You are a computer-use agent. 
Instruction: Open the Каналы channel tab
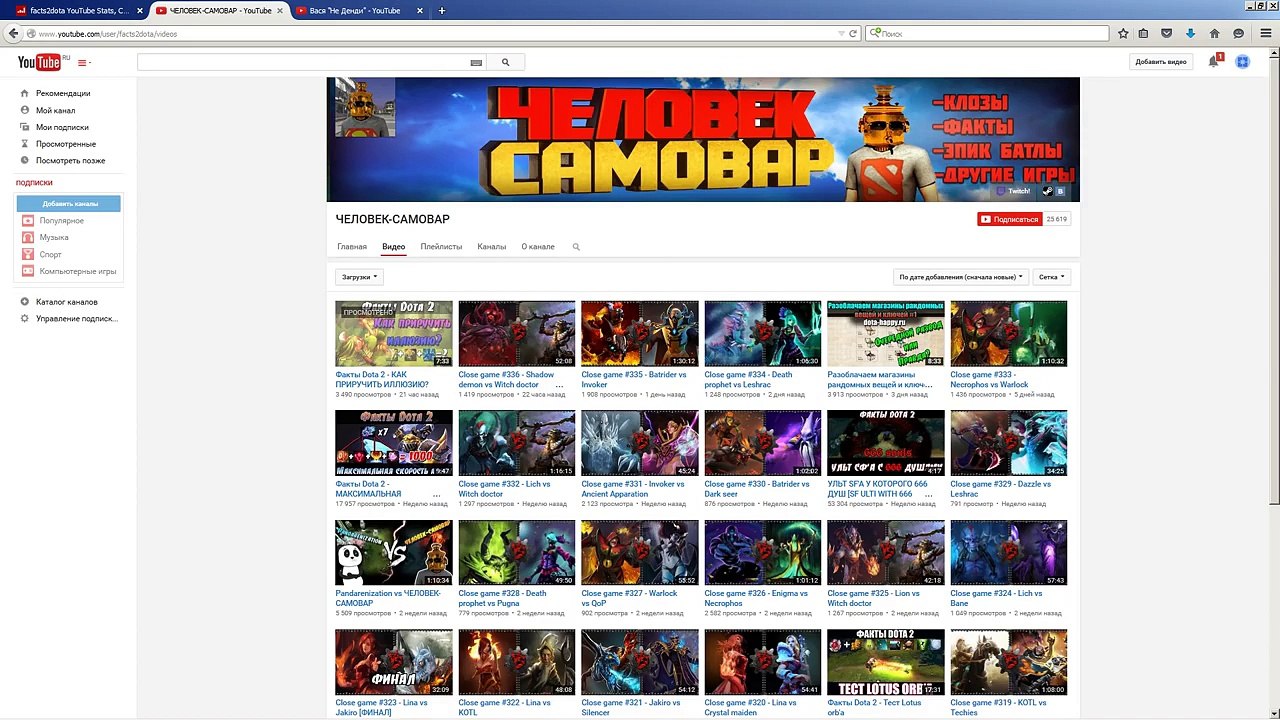(x=492, y=247)
